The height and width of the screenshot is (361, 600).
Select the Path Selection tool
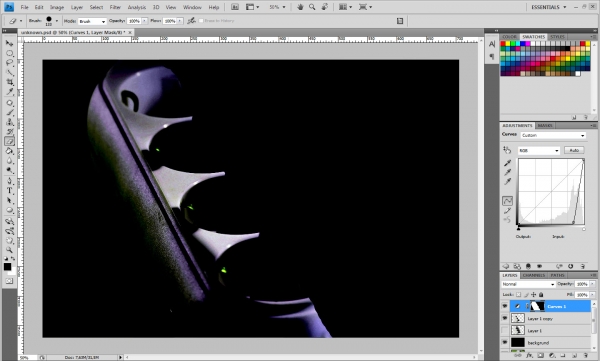pos(10,200)
